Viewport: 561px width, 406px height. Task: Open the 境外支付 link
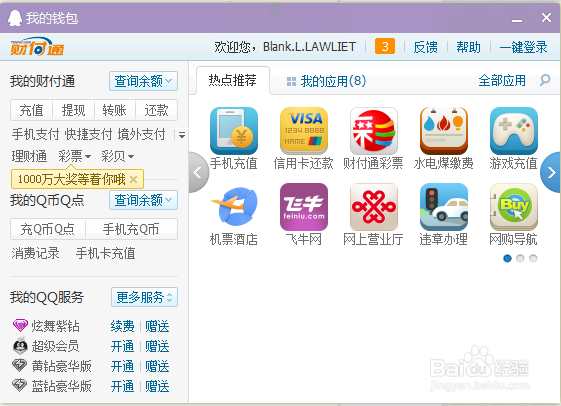pos(142,134)
